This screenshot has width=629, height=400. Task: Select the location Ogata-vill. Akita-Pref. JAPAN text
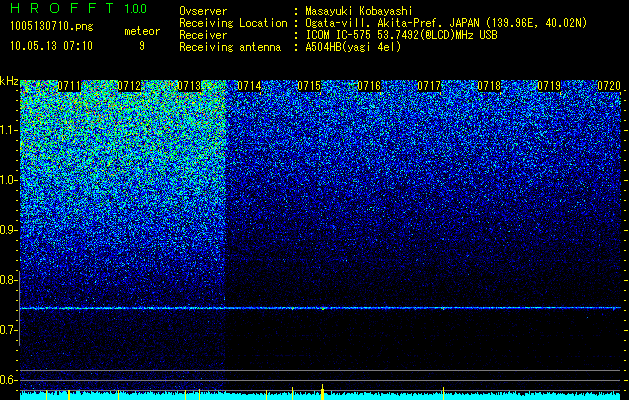pyautogui.click(x=391, y=23)
